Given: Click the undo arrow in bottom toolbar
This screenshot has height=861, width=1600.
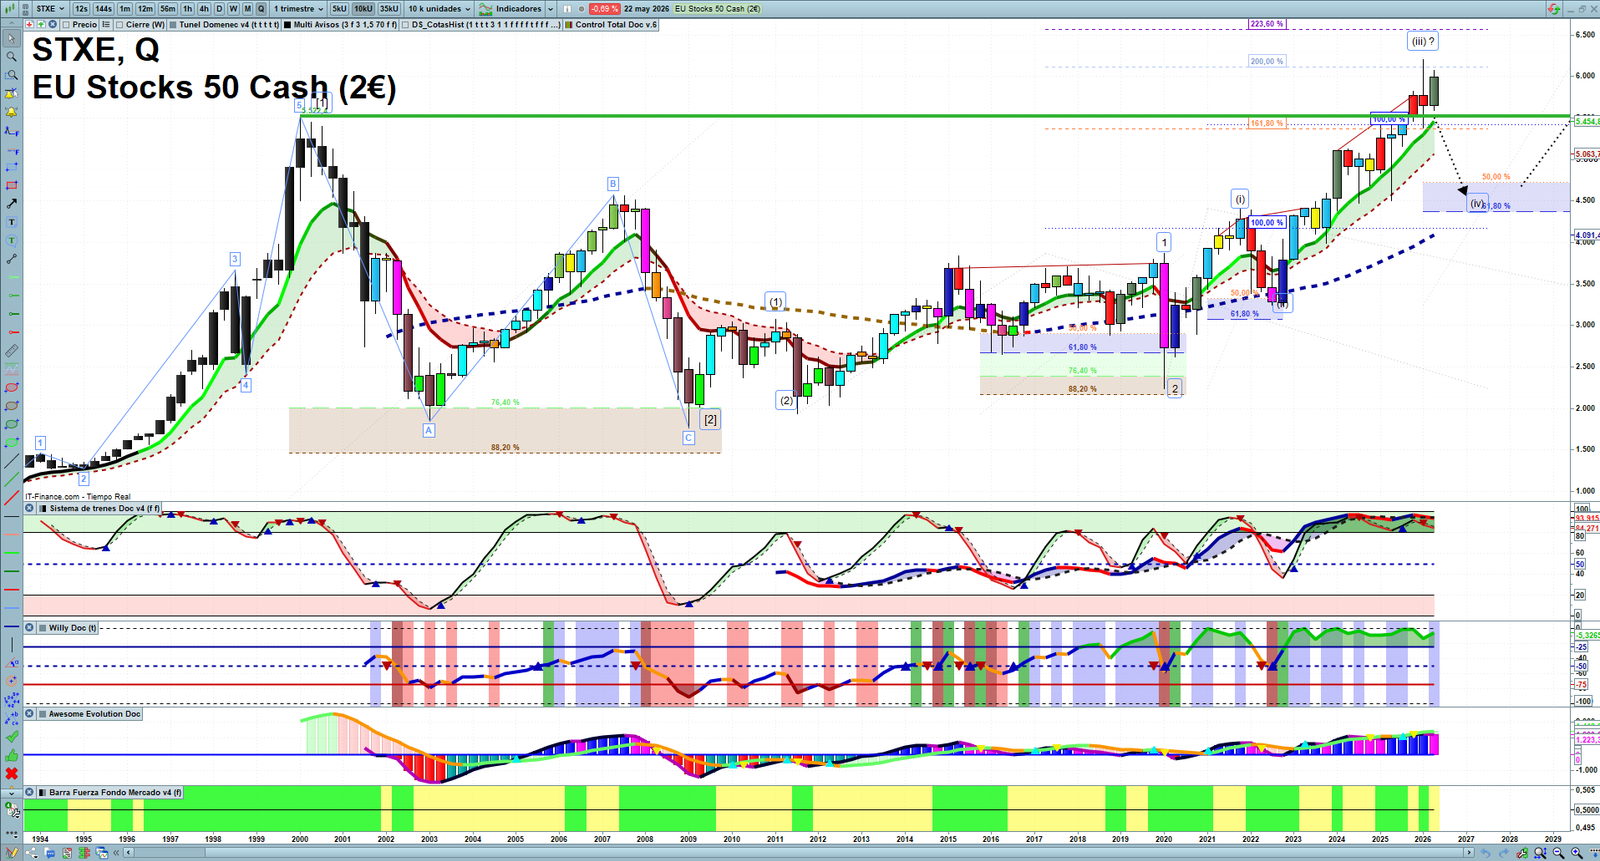Looking at the screenshot, I should 1486,853.
